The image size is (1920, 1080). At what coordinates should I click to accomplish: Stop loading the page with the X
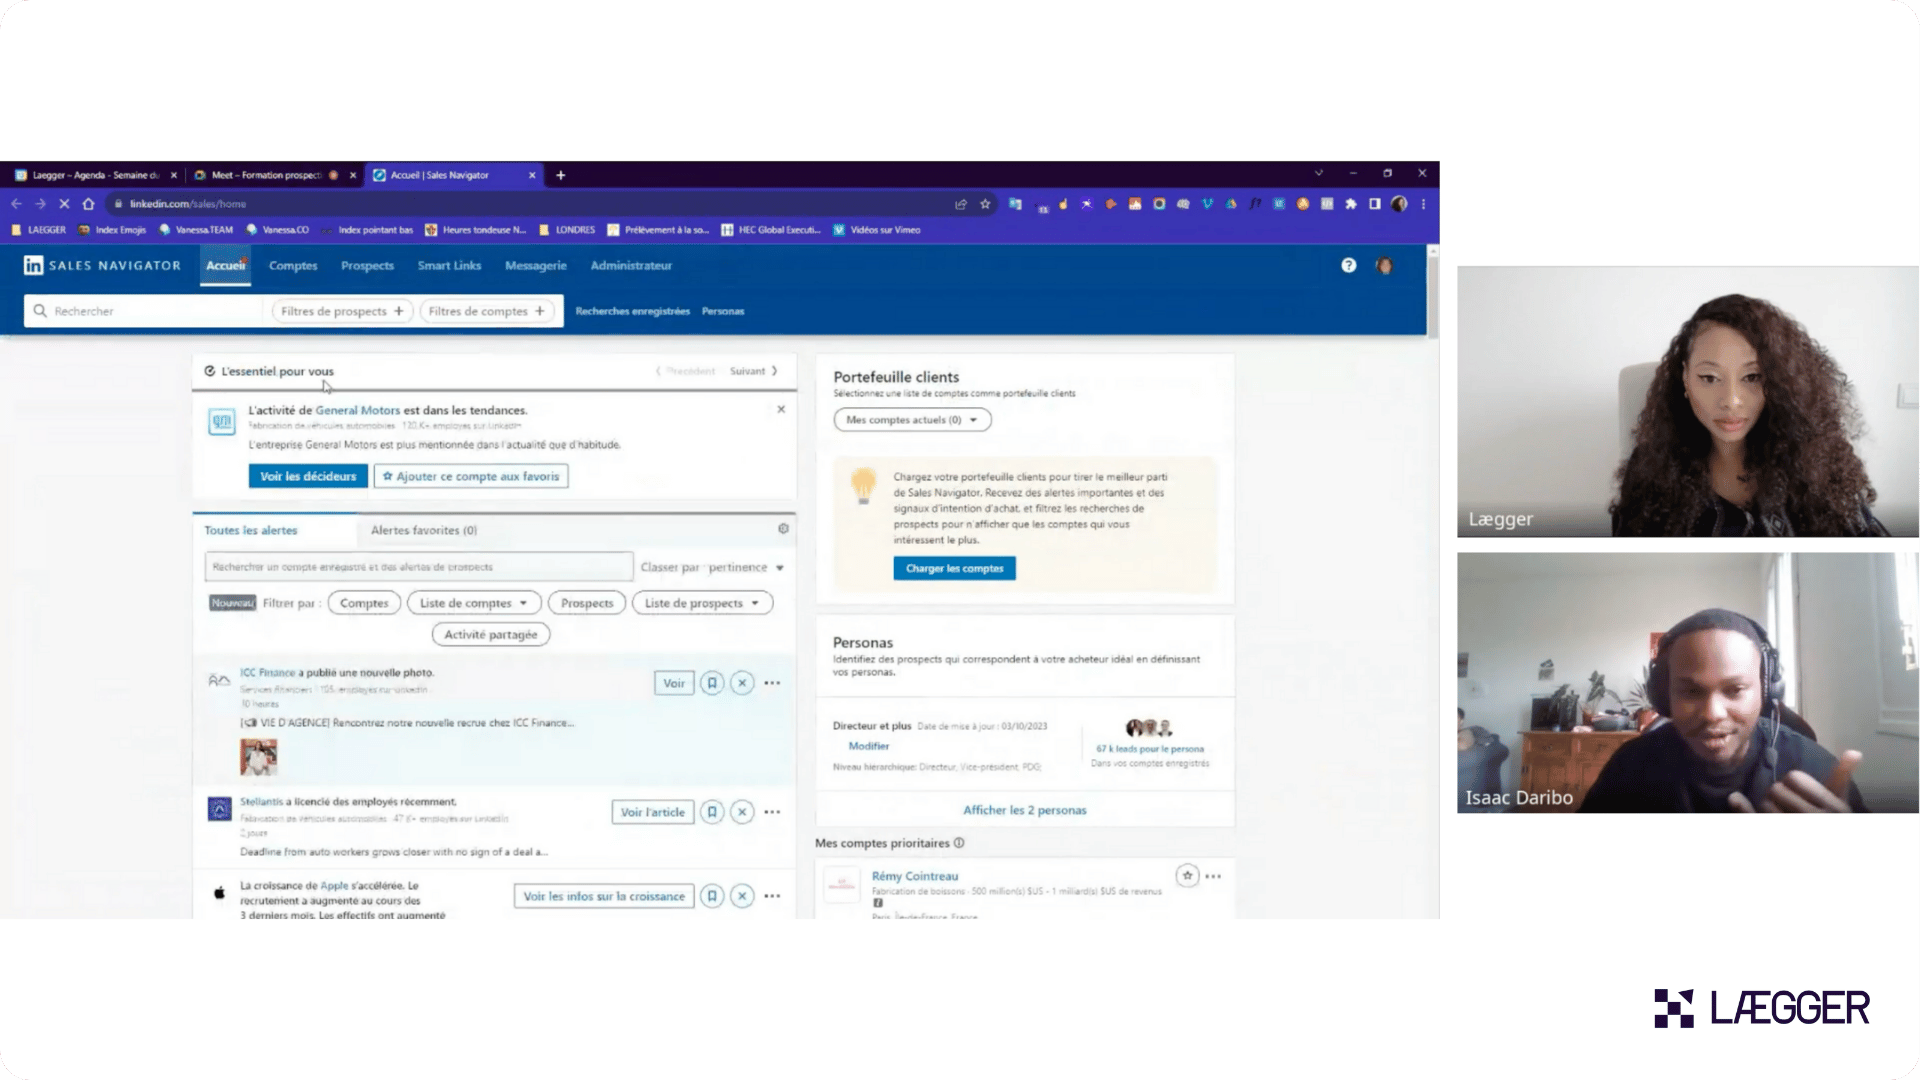click(64, 204)
